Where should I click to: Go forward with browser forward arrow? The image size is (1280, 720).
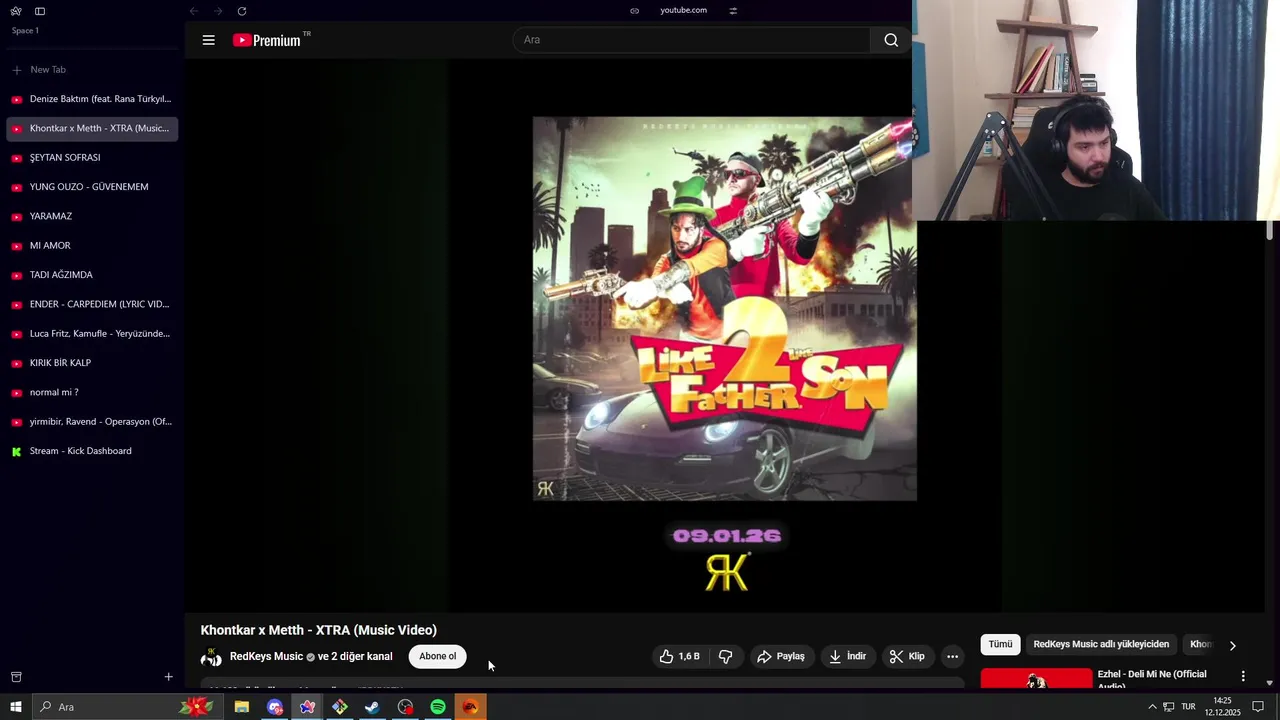coord(218,11)
